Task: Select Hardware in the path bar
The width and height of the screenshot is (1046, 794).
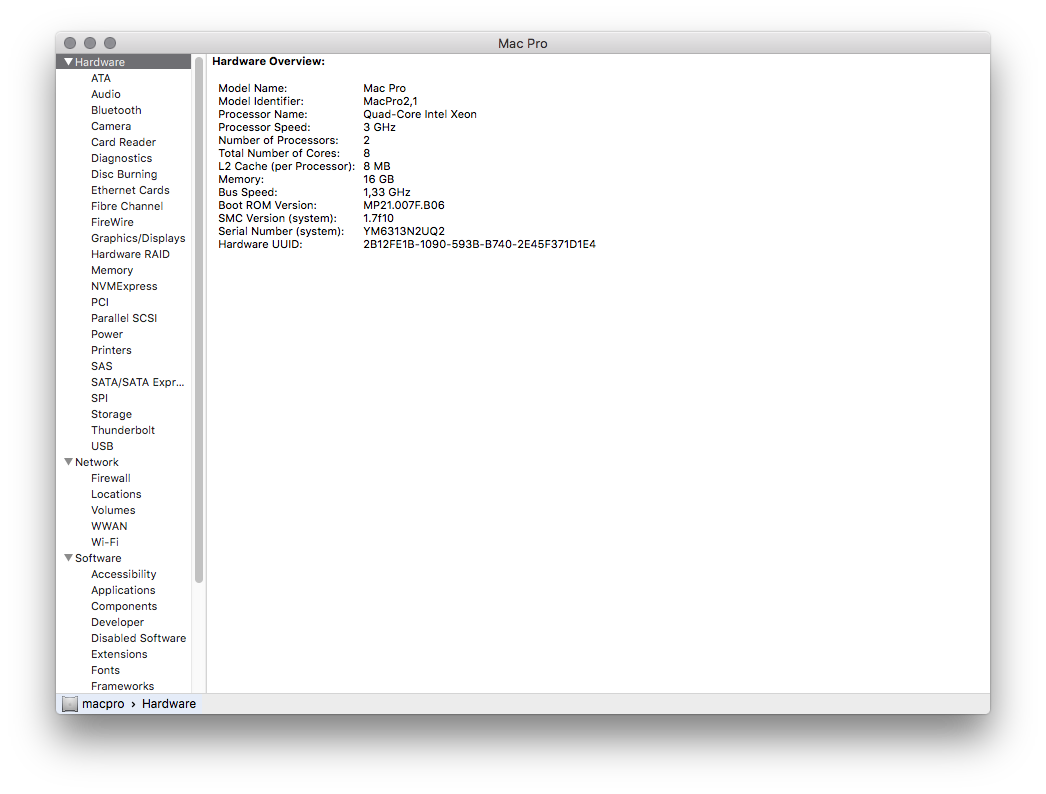Action: coord(169,704)
